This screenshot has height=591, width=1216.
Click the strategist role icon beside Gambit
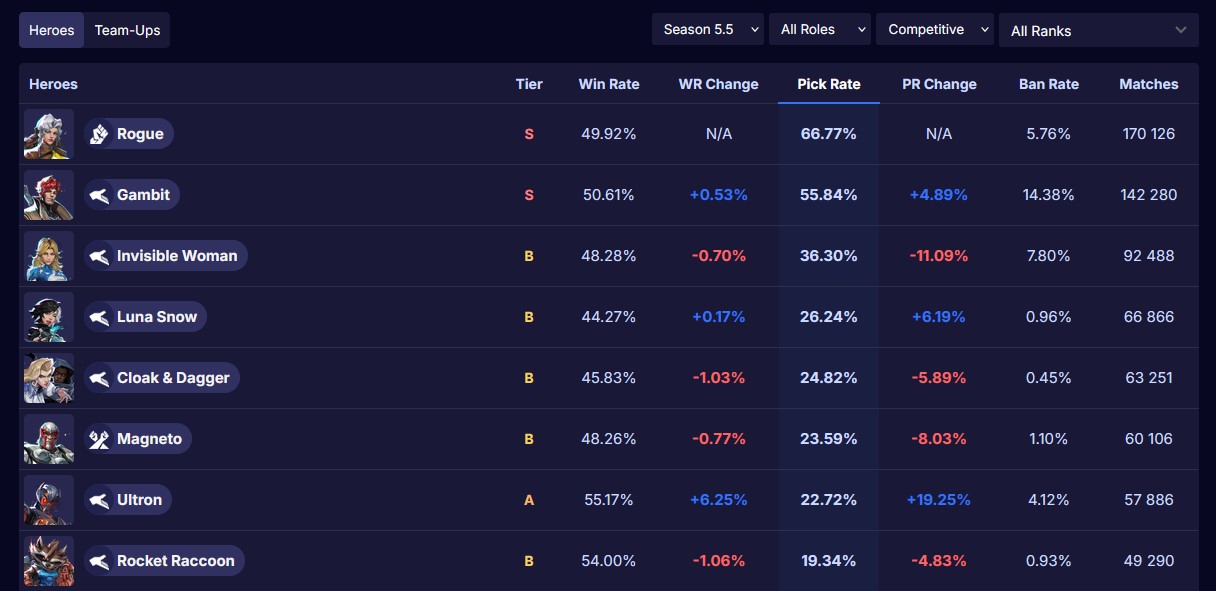tap(99, 195)
